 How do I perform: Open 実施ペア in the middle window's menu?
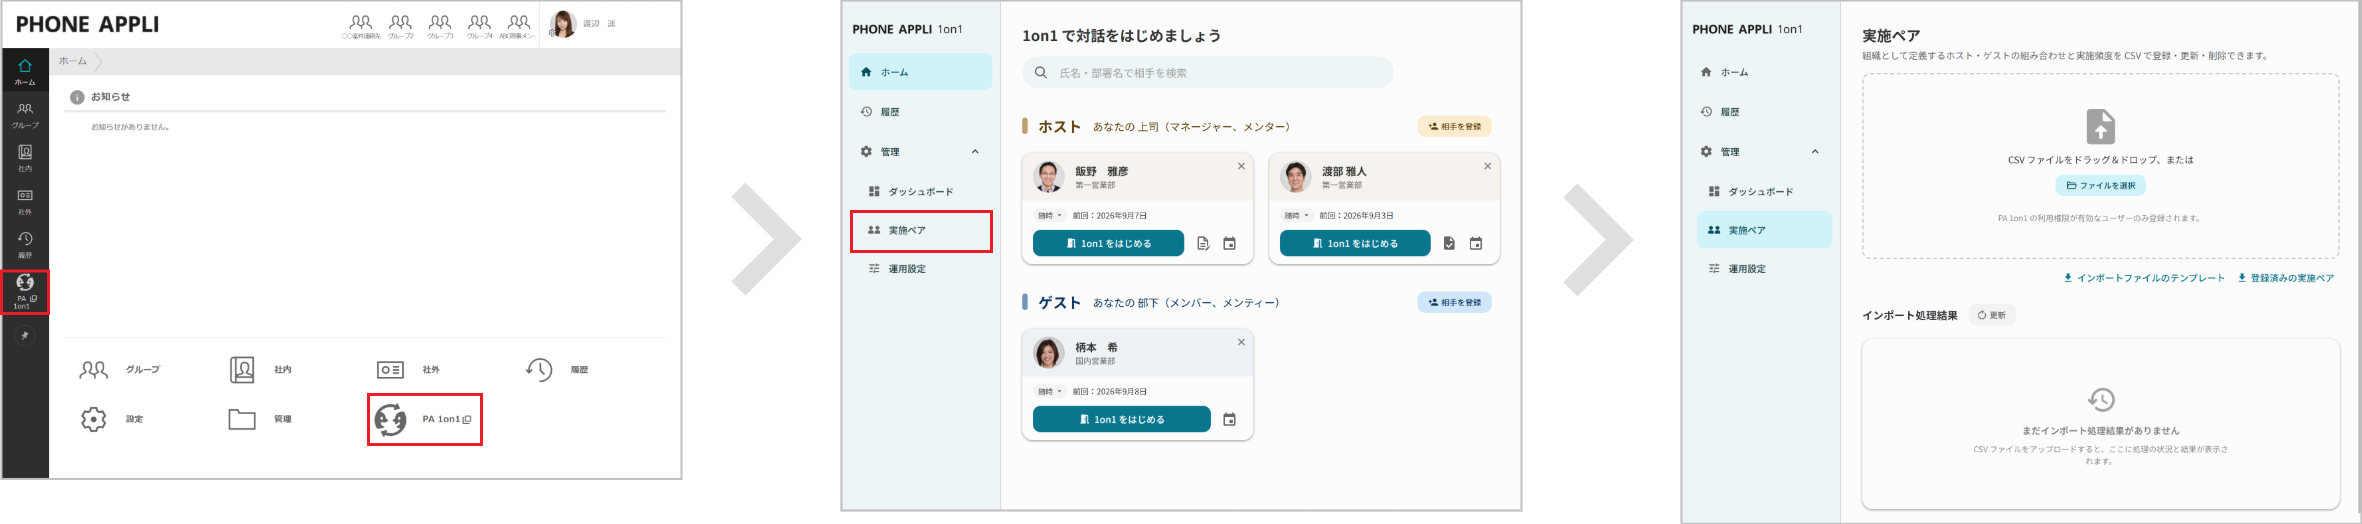coord(920,230)
